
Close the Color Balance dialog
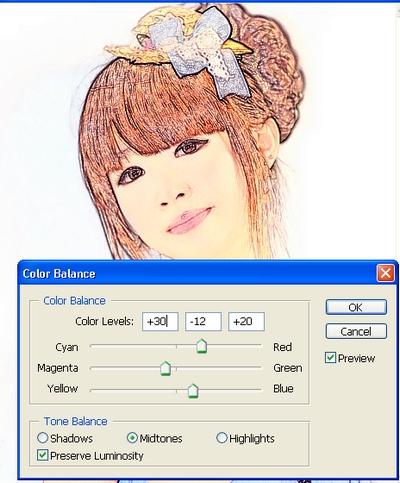(x=385, y=273)
